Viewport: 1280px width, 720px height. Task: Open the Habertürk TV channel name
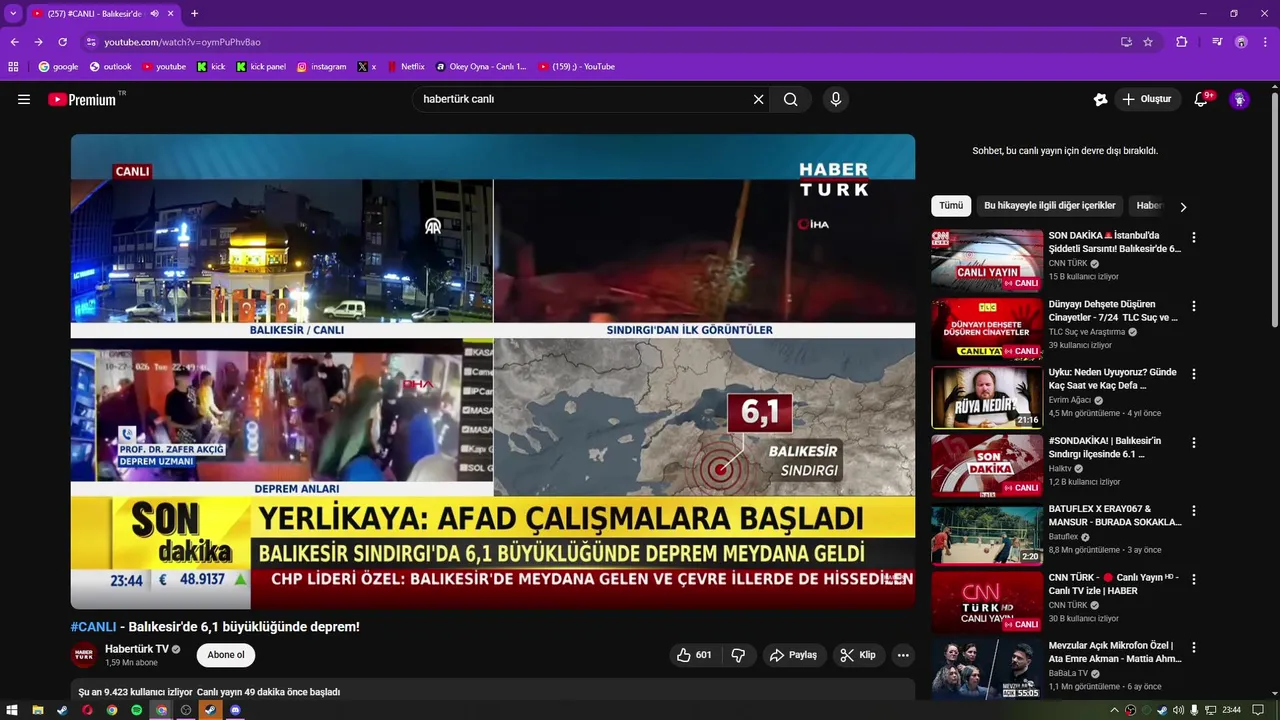coord(137,649)
